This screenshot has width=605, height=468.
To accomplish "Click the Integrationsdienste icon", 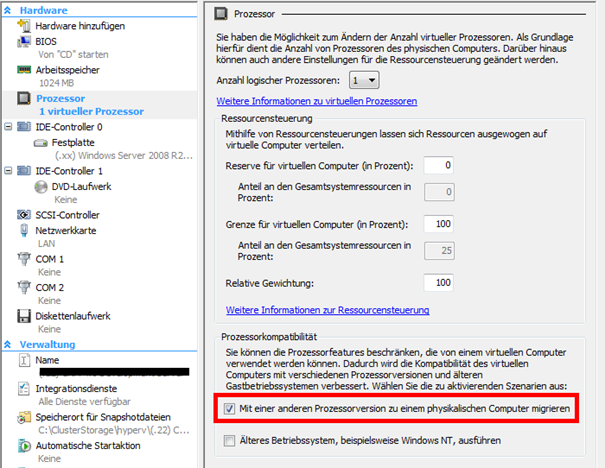I will [24, 389].
